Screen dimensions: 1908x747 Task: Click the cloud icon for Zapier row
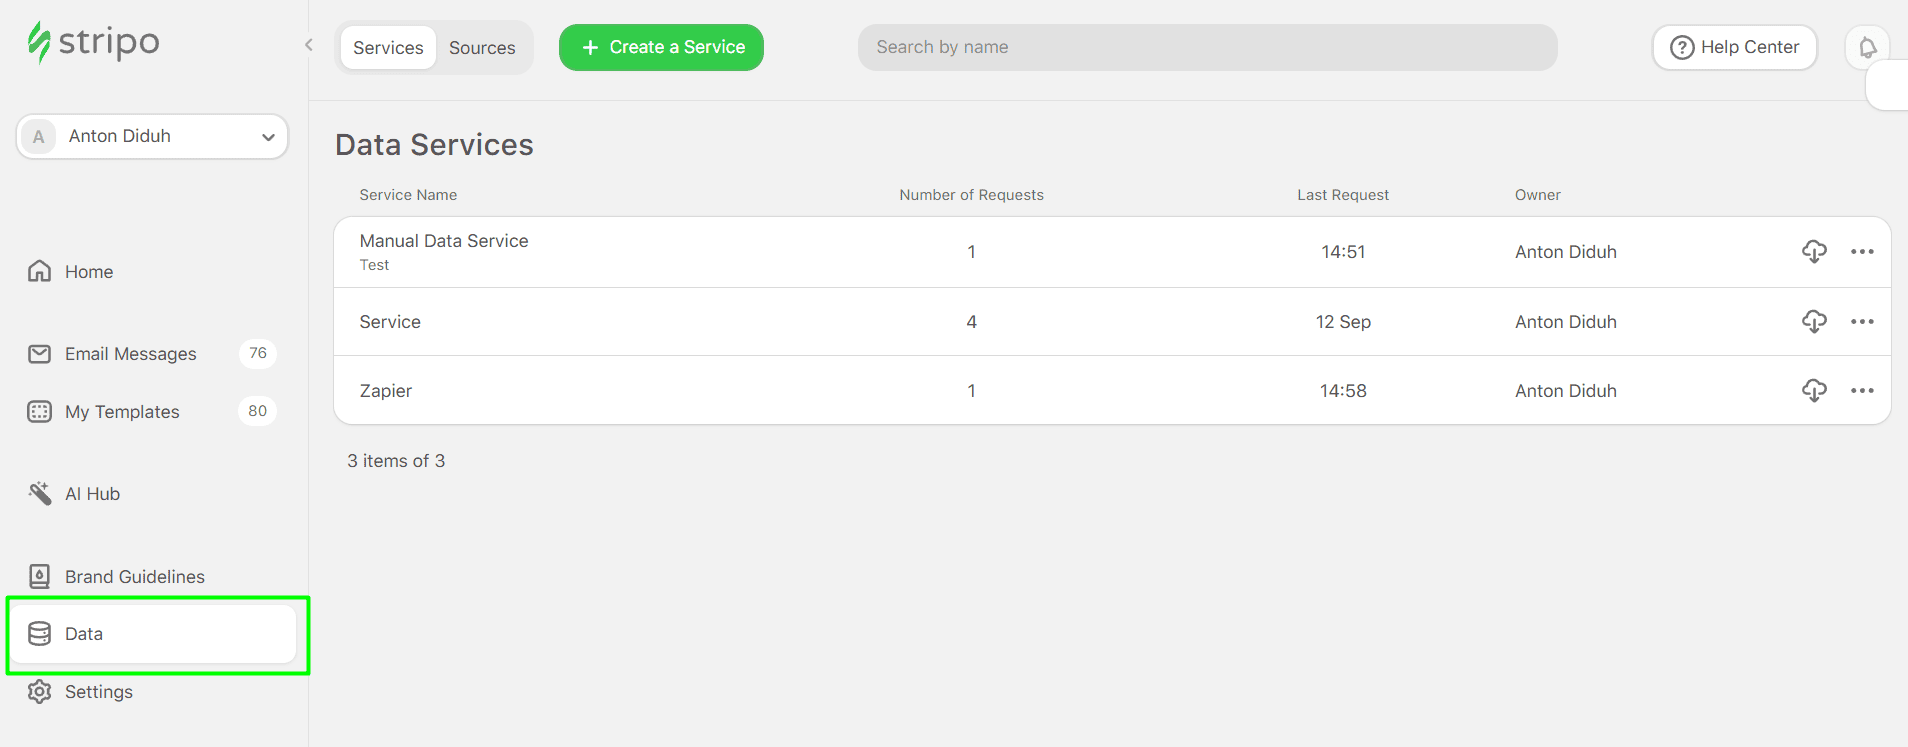pos(1814,391)
